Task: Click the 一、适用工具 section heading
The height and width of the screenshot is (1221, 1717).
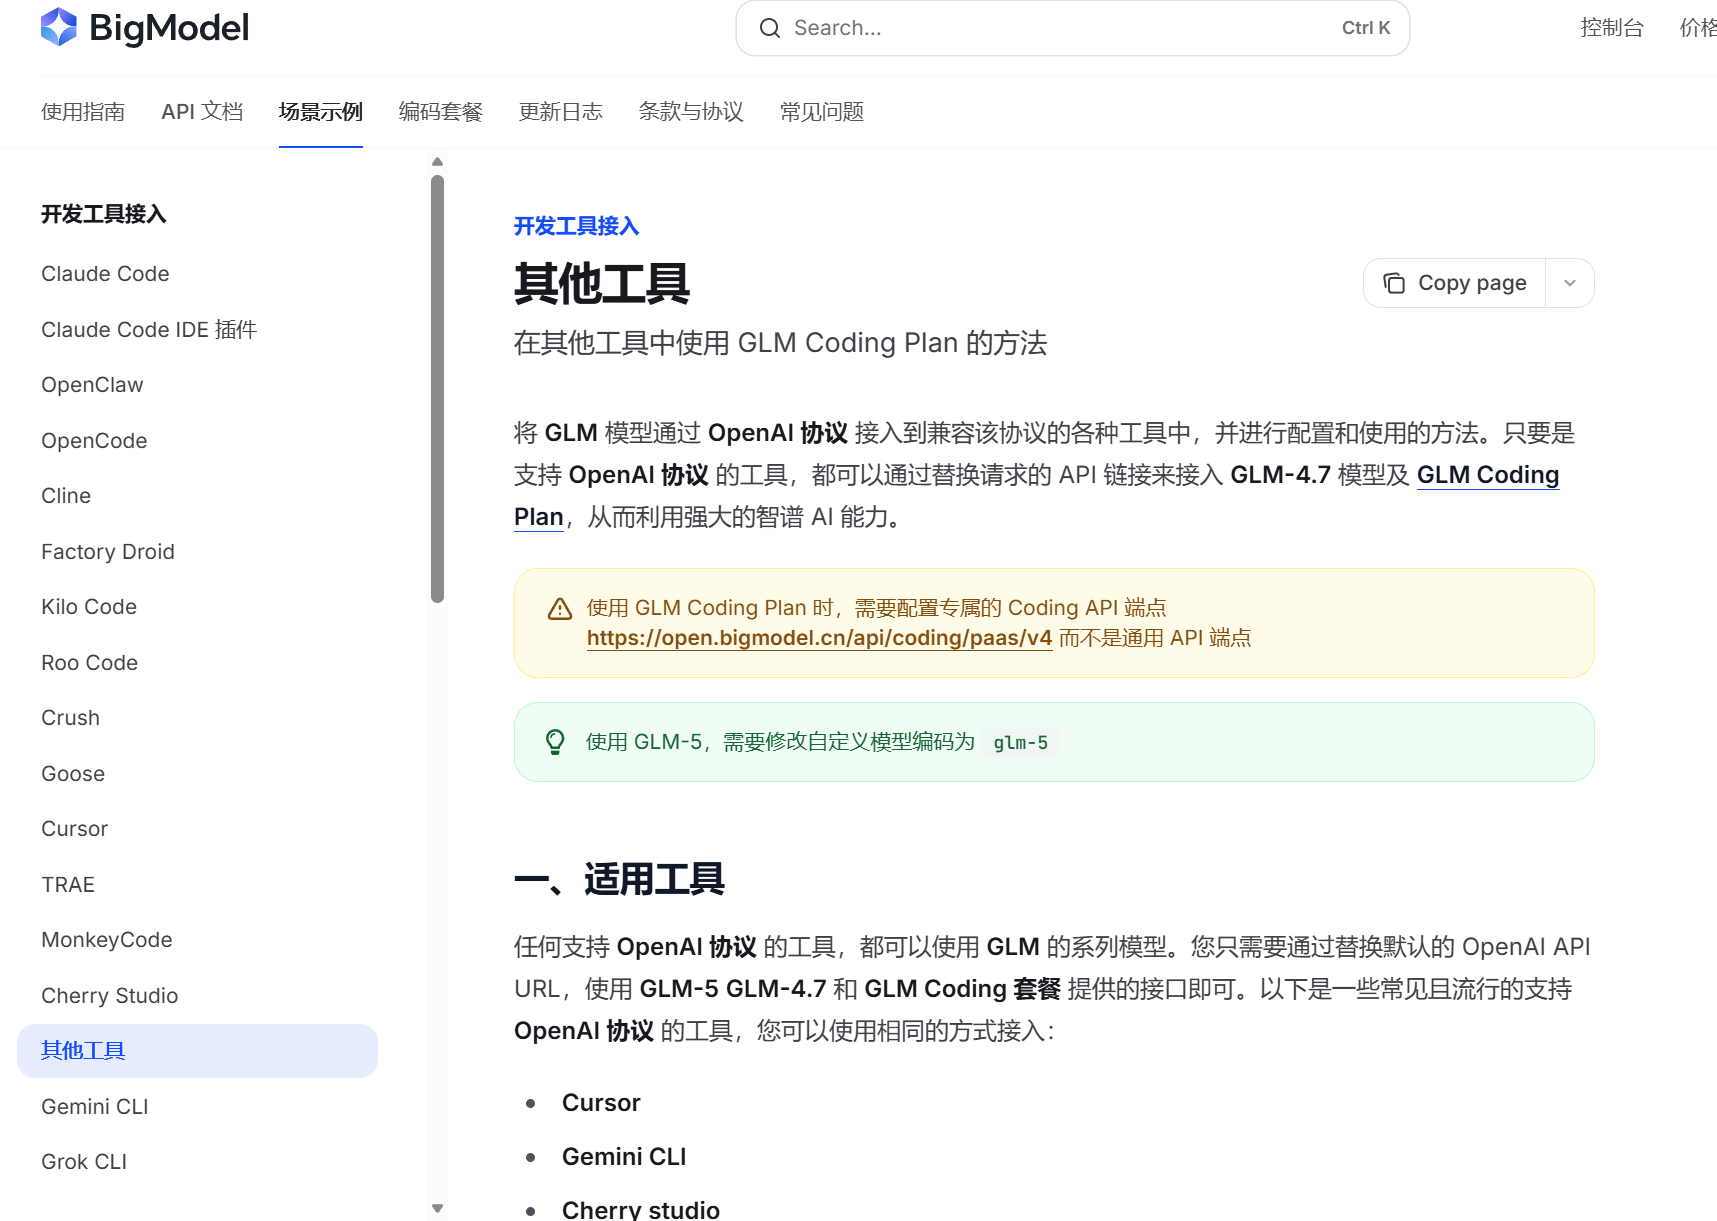Action: pyautogui.click(x=619, y=880)
